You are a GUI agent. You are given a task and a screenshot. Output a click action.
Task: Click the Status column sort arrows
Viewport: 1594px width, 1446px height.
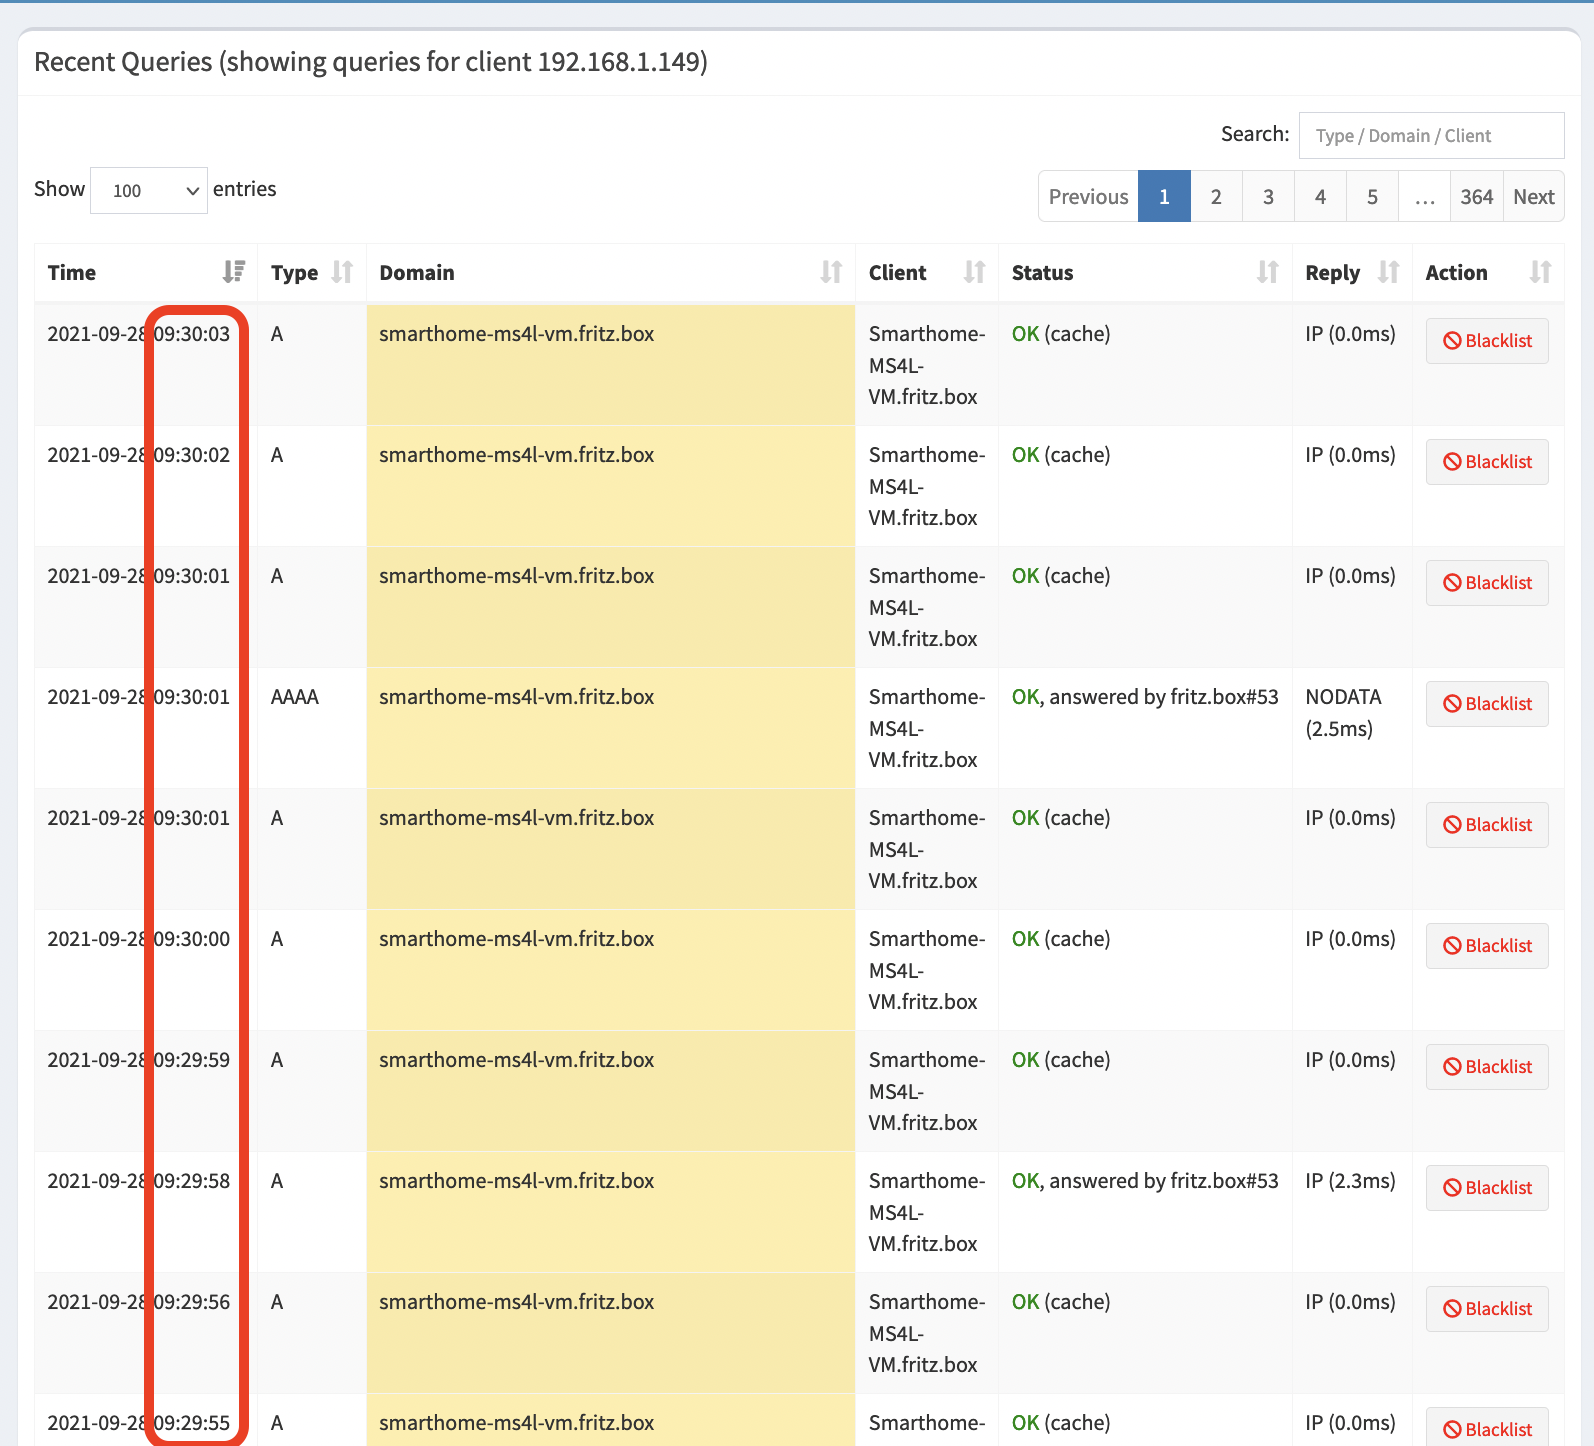1267,272
